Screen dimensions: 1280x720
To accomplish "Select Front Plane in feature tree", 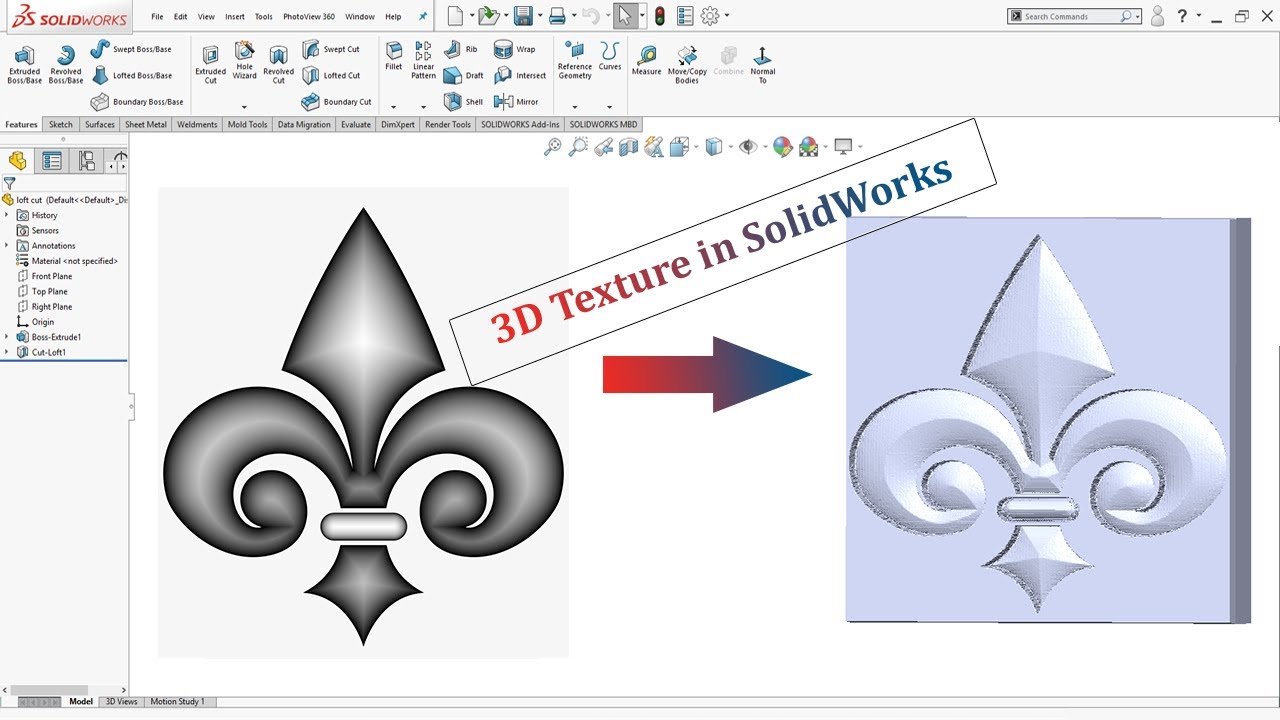I will (x=52, y=276).
